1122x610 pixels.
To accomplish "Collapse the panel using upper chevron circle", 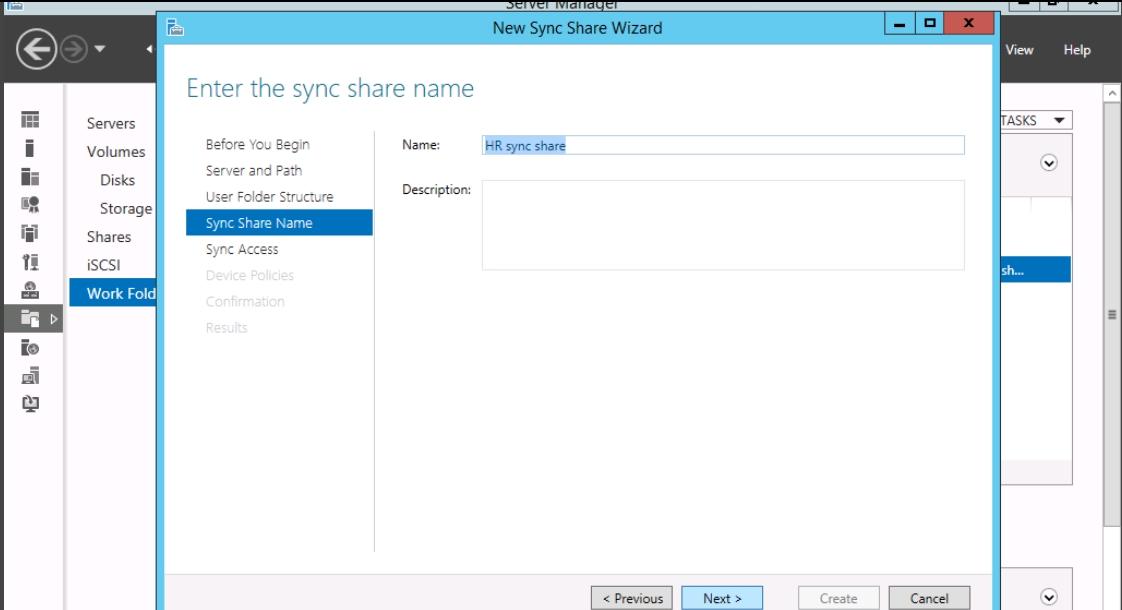I will pyautogui.click(x=1049, y=163).
